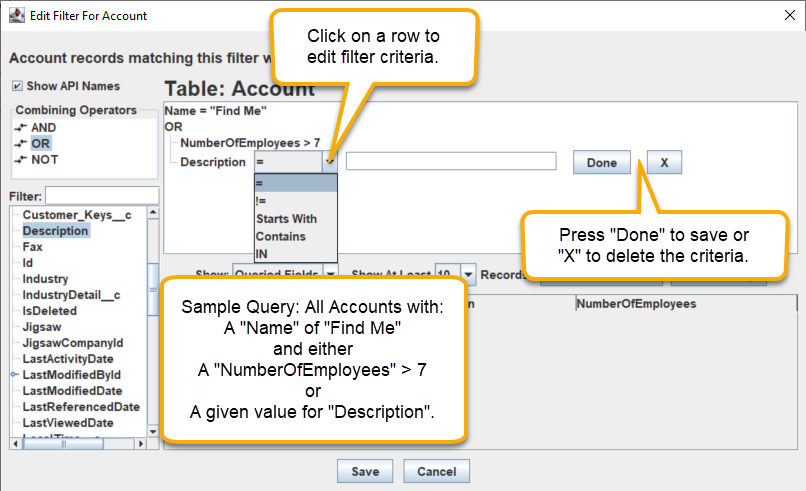Choose 'Starts With' operator option
Screen dimensions: 806x491
[x=296, y=219]
